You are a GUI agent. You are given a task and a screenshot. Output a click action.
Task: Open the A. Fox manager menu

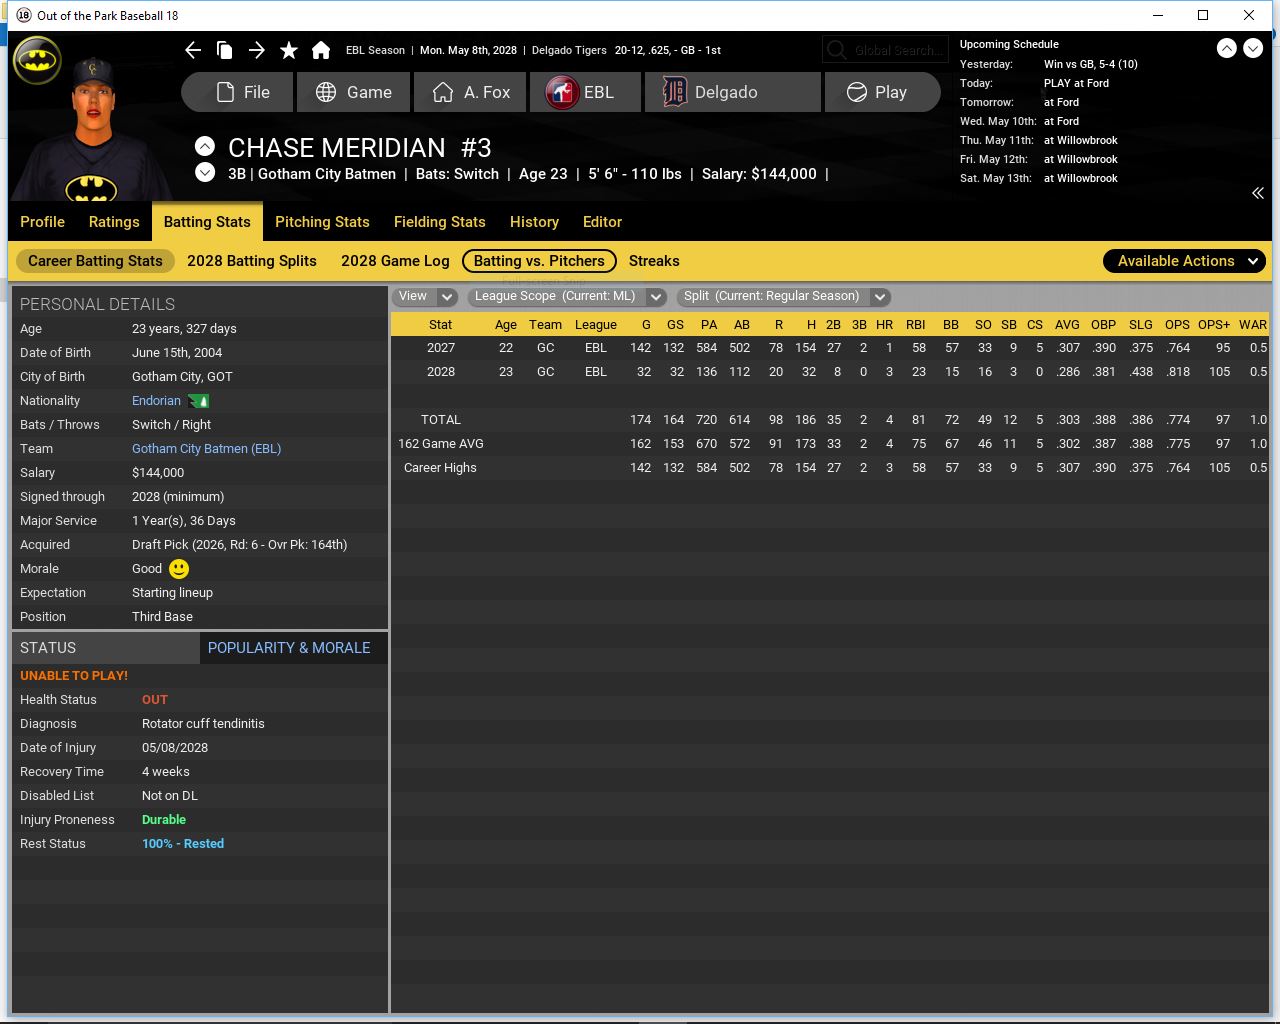[472, 92]
